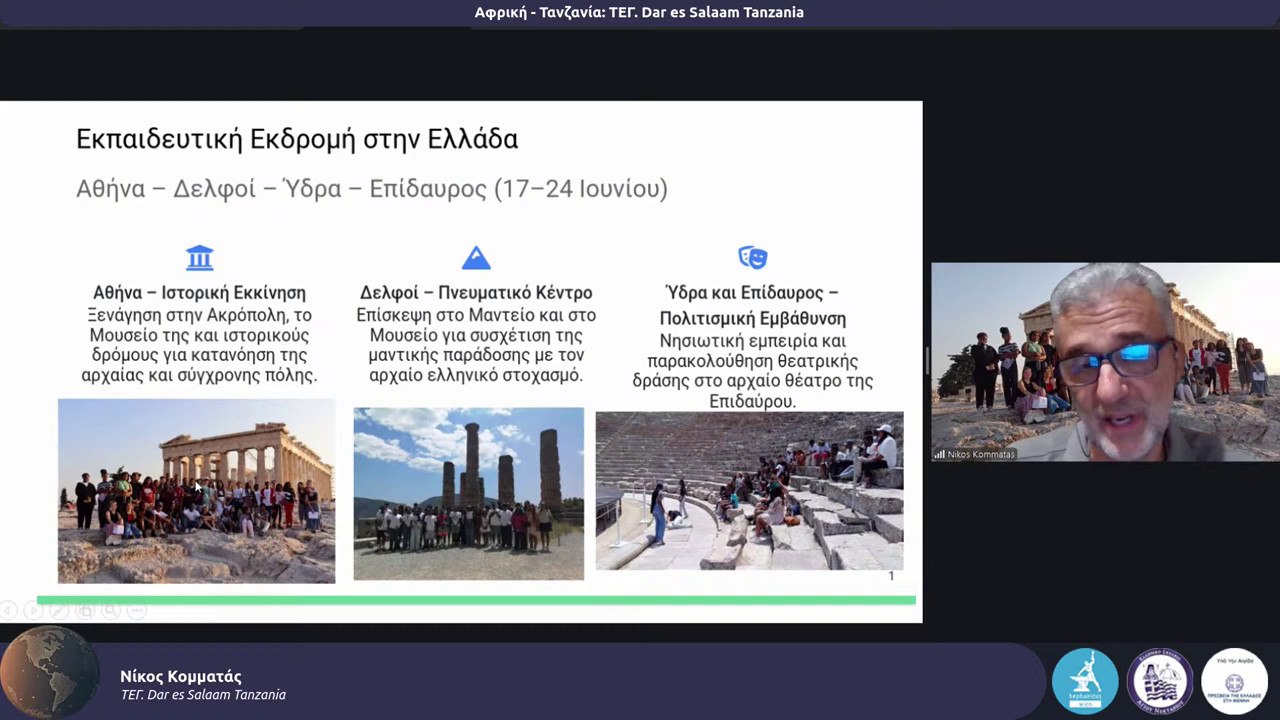1280x720 pixels.
Task: Click the Greek Embassy Vienna round logo
Action: (1234, 681)
